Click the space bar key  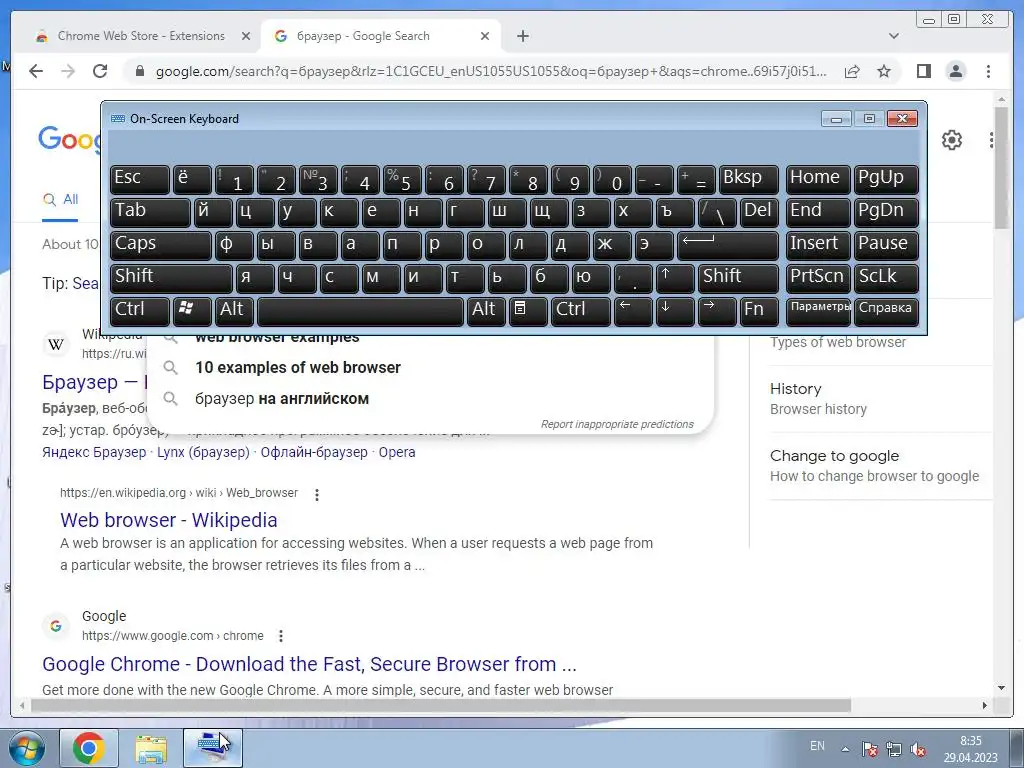360,310
